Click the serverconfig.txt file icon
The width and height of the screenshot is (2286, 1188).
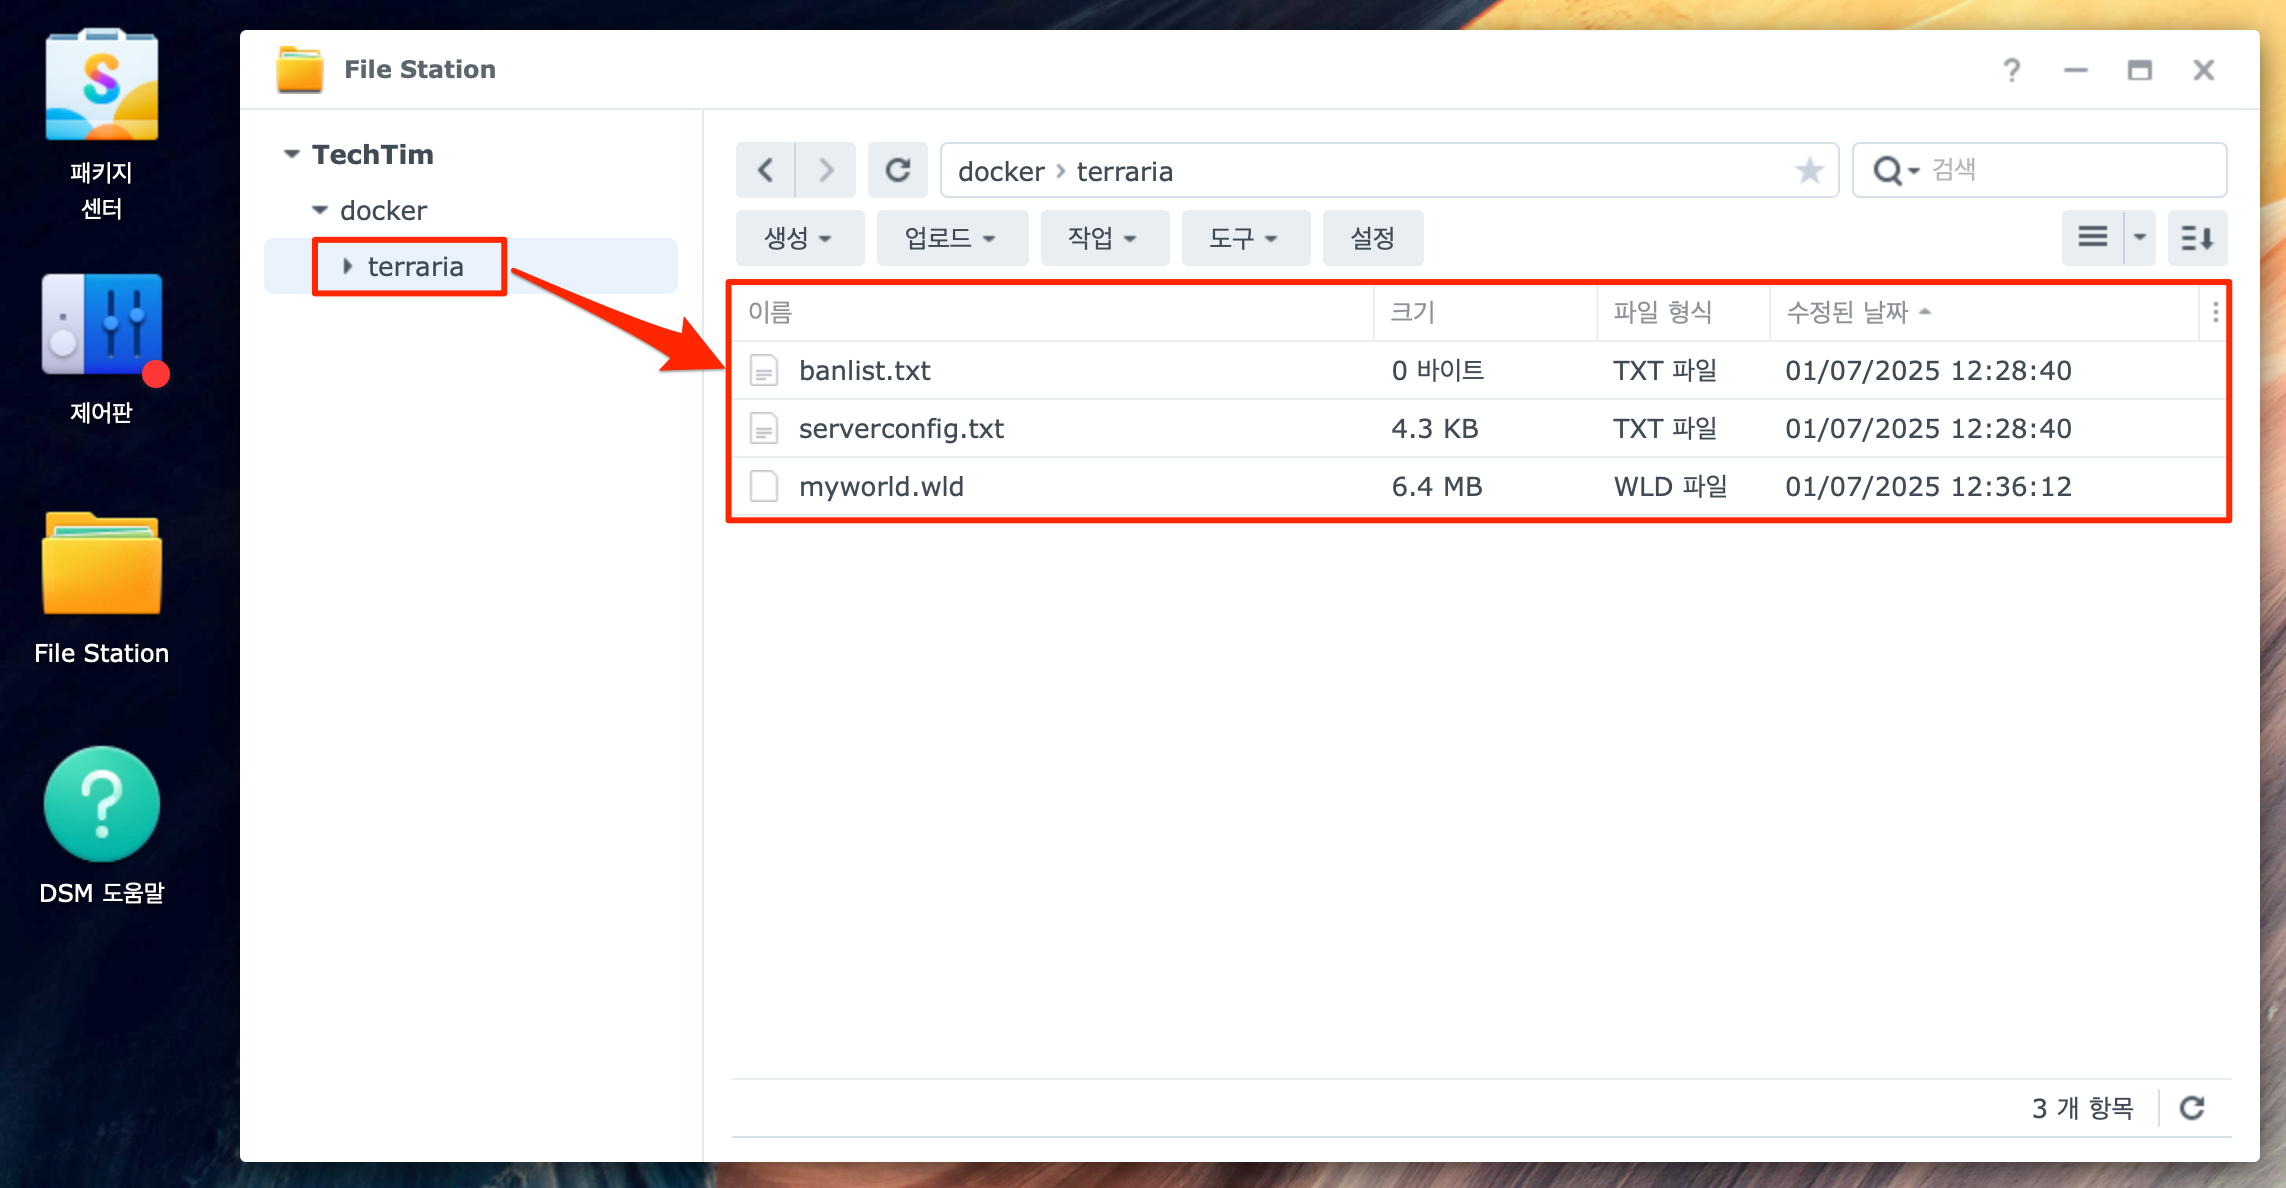click(764, 429)
